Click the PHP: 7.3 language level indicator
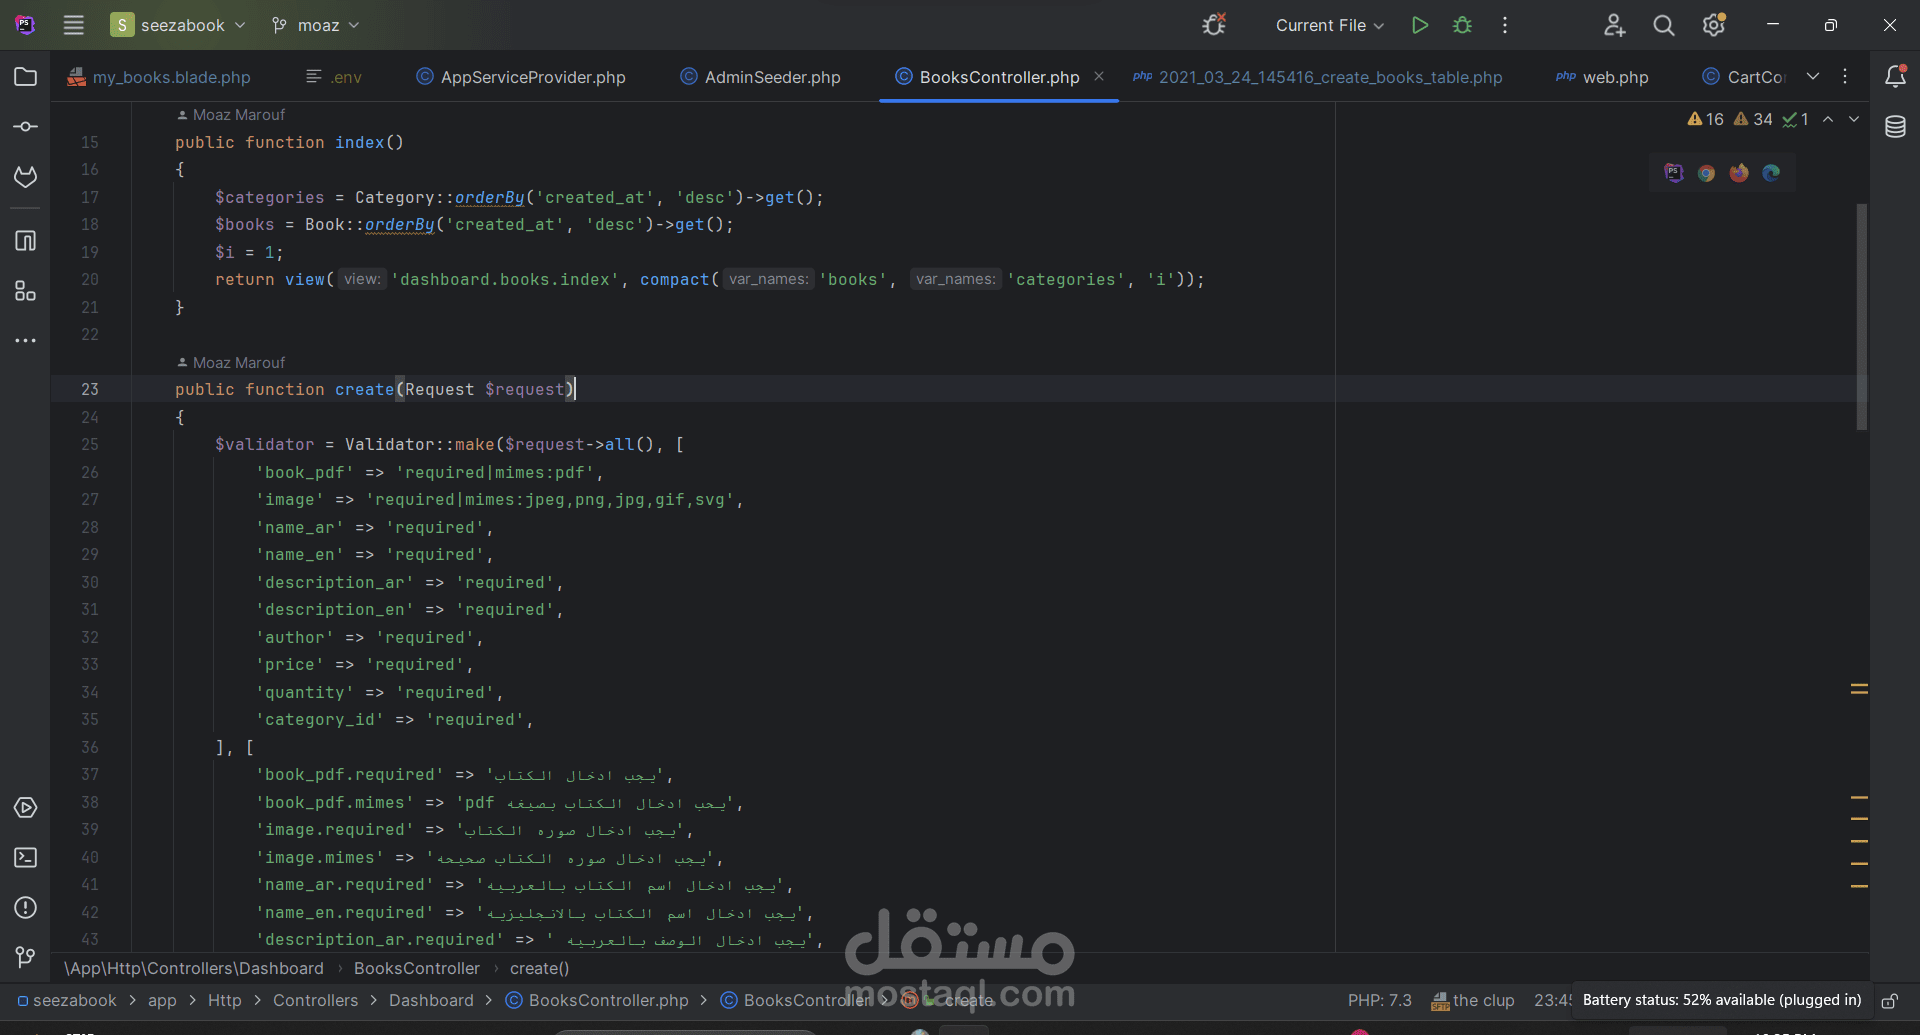This screenshot has height=1035, width=1920. click(1379, 1000)
